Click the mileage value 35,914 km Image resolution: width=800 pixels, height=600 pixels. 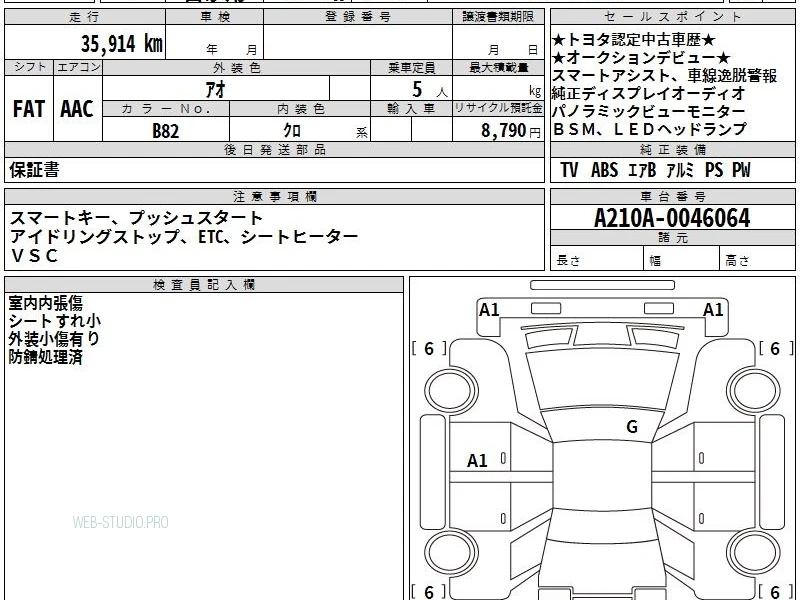[121, 44]
